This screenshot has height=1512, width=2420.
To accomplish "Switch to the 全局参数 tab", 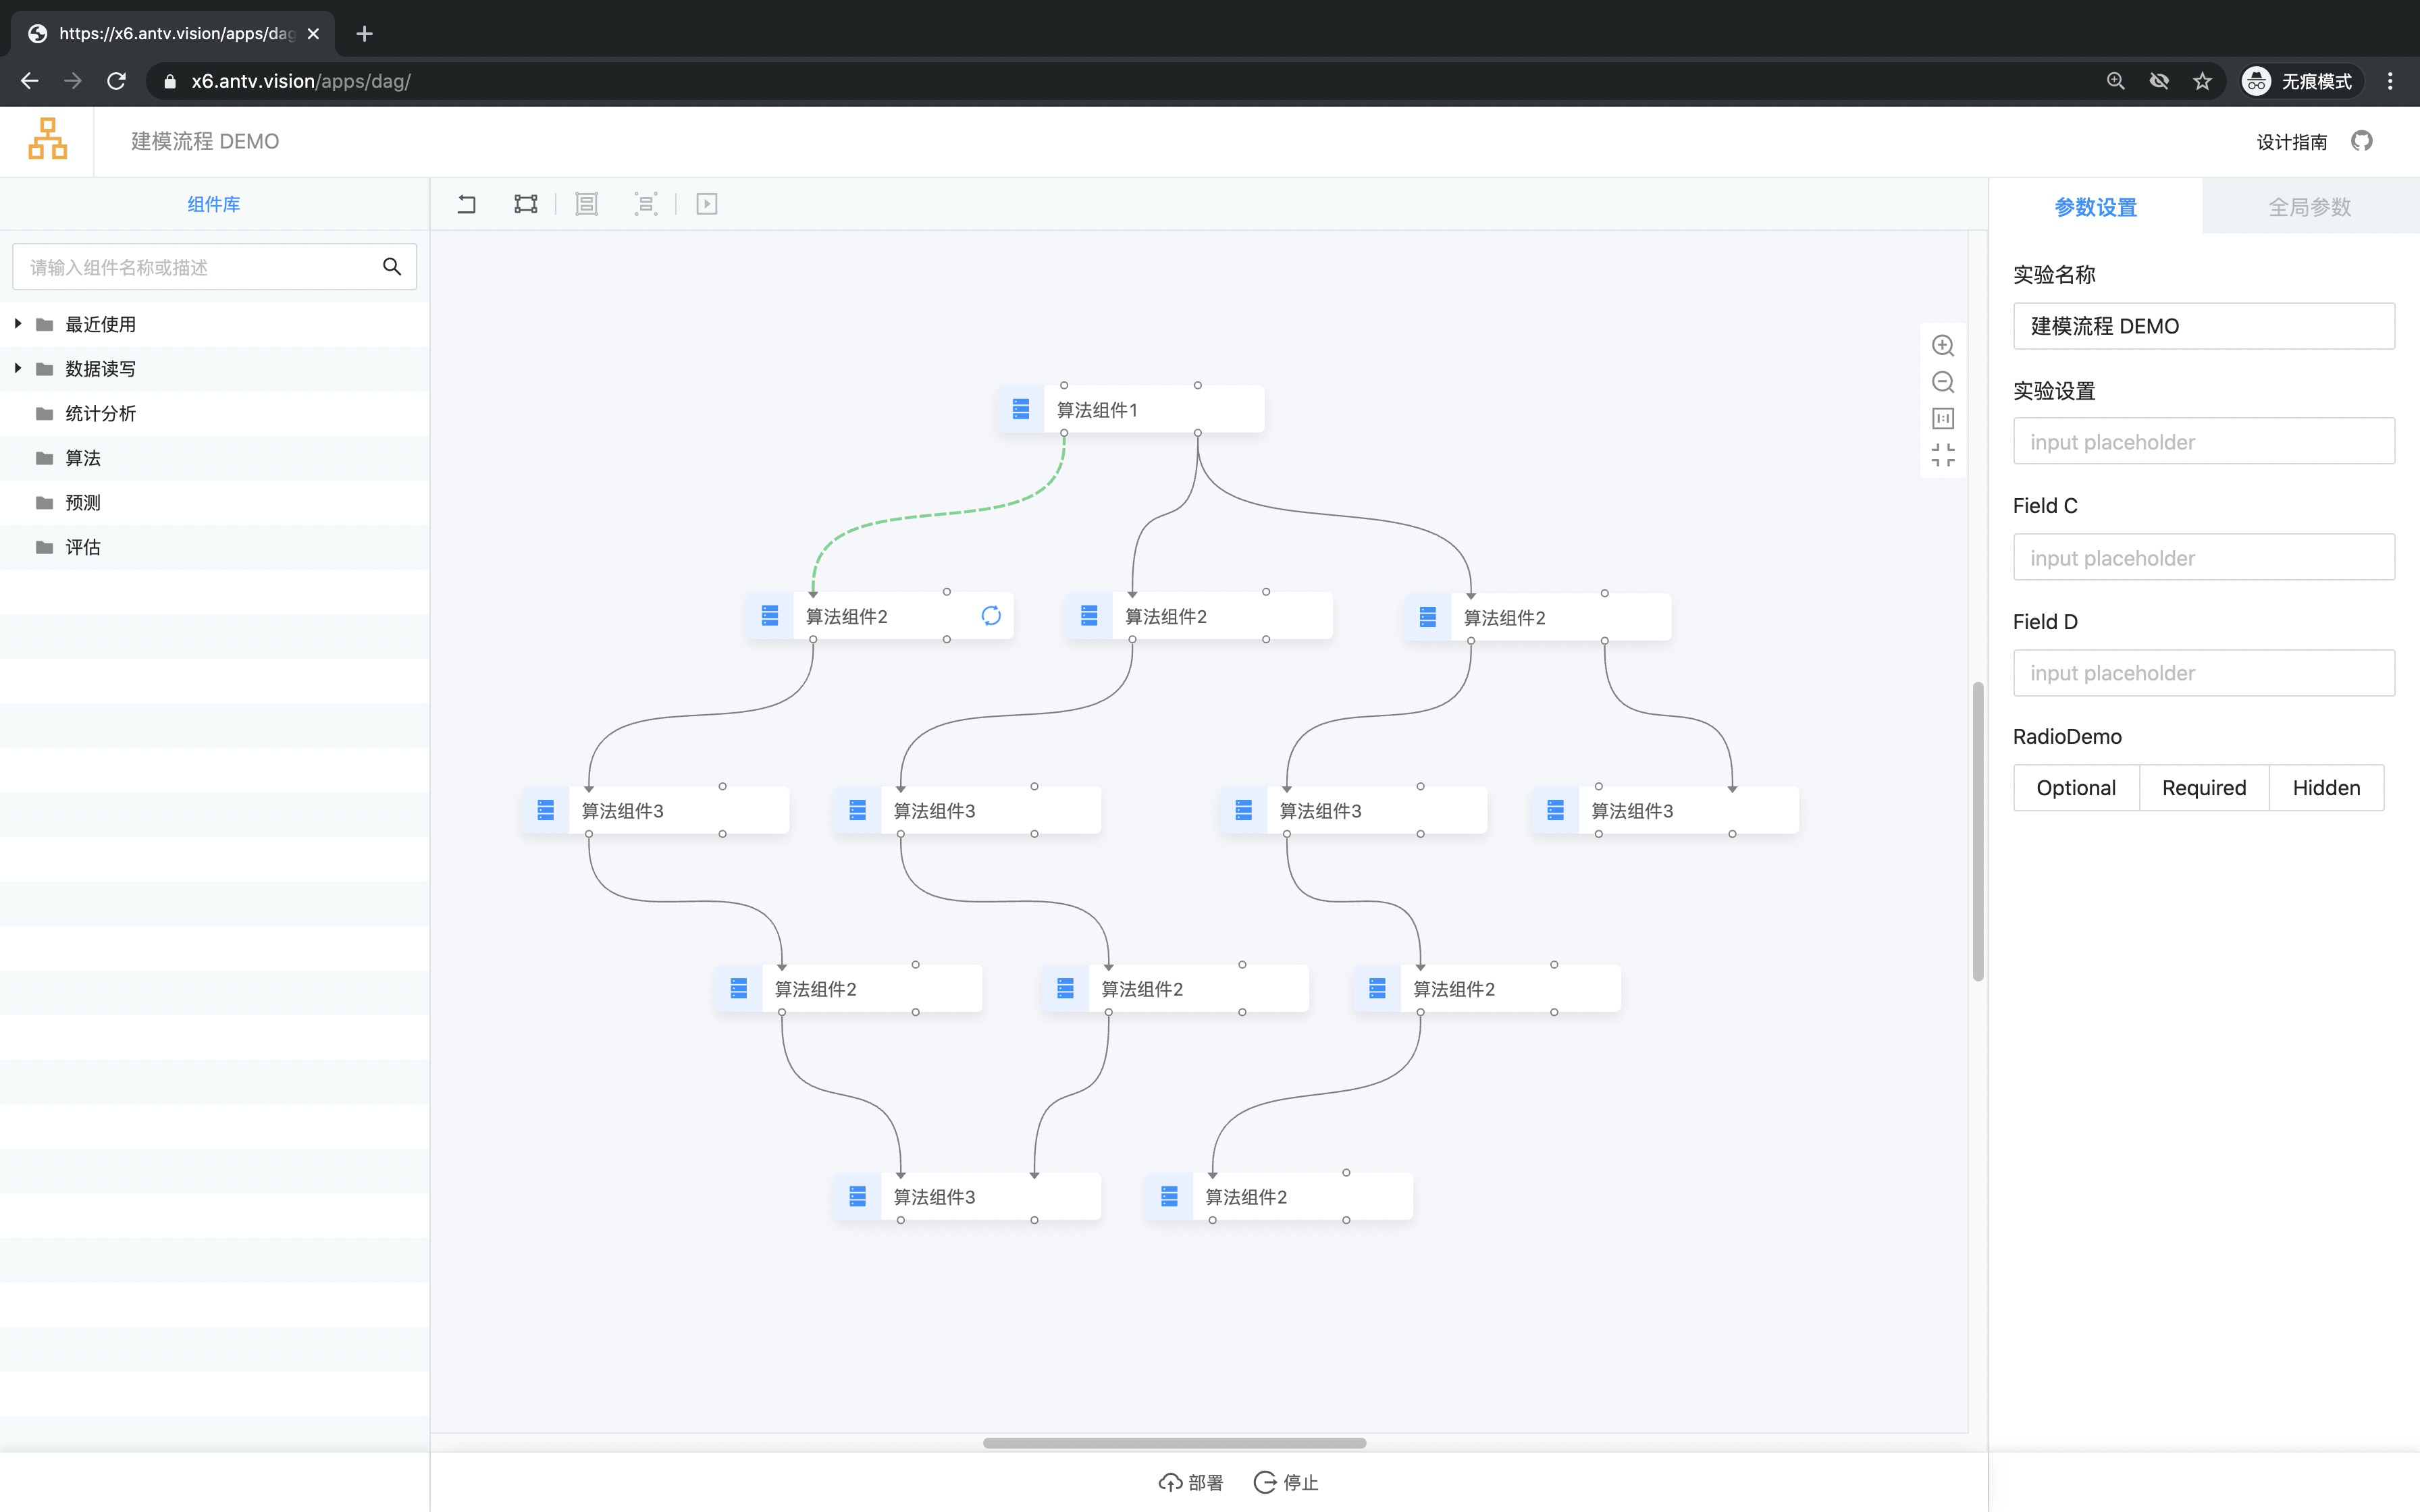I will [x=2309, y=207].
